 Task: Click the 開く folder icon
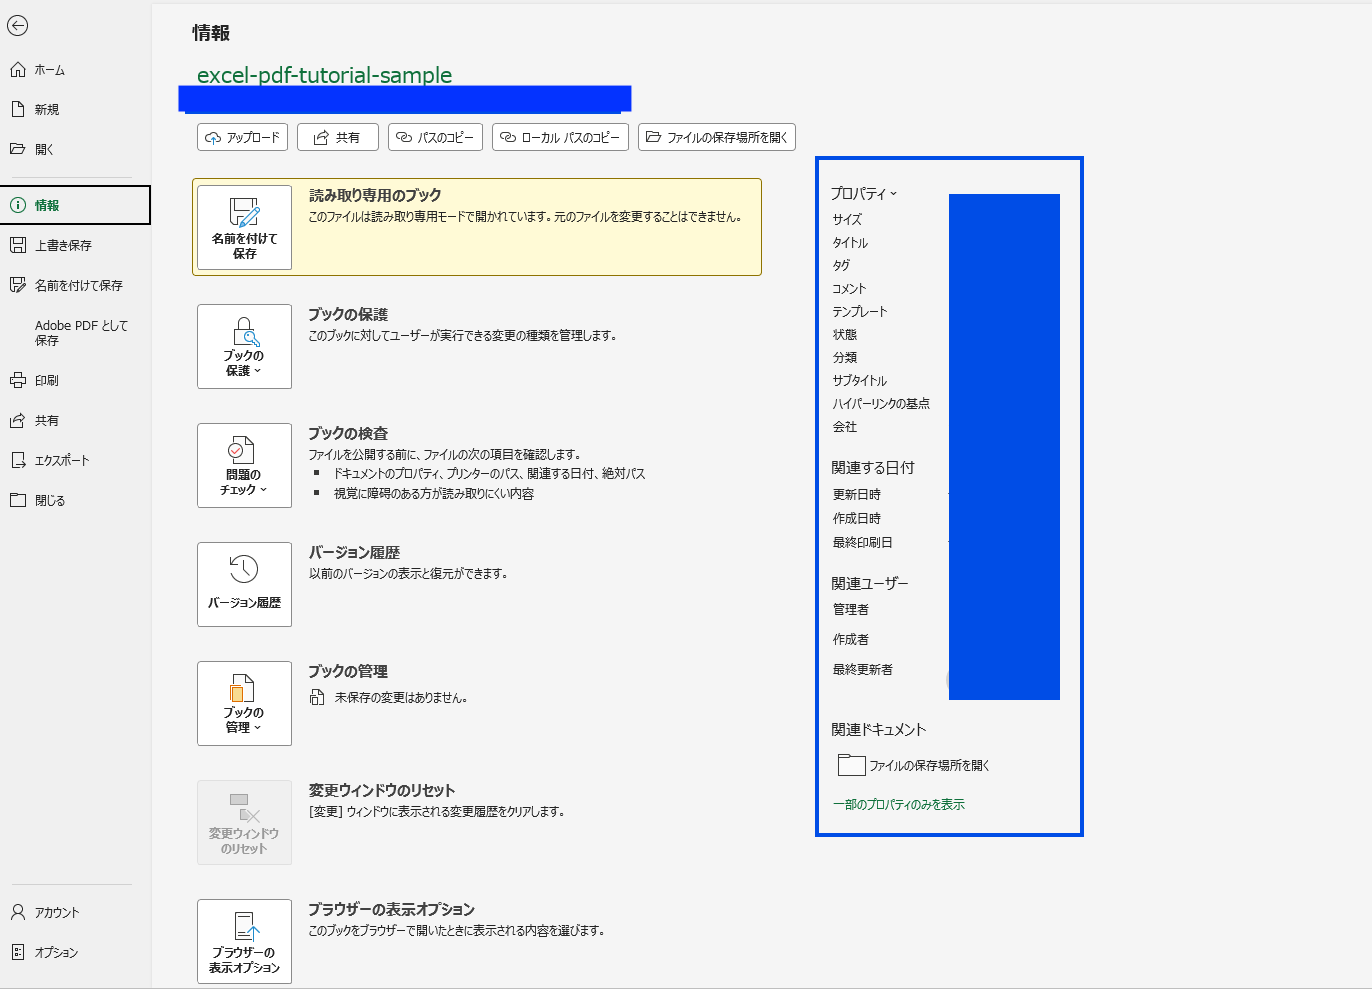coord(18,149)
